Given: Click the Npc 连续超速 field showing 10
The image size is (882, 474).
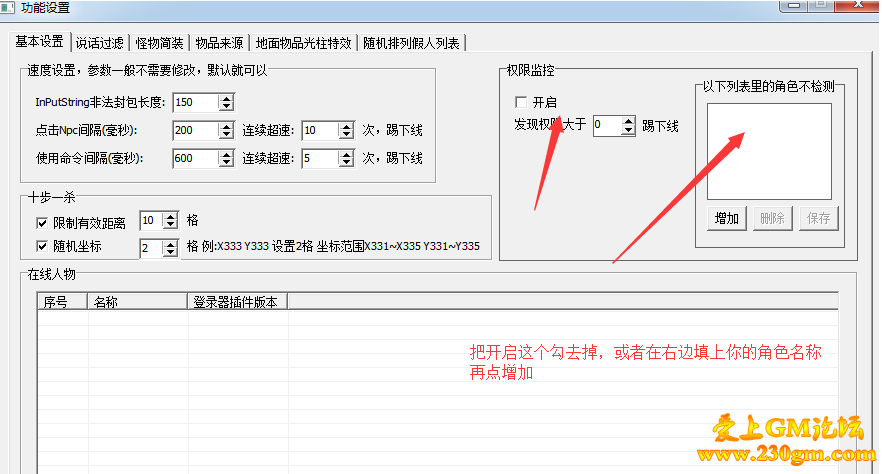Looking at the screenshot, I should click(x=320, y=130).
